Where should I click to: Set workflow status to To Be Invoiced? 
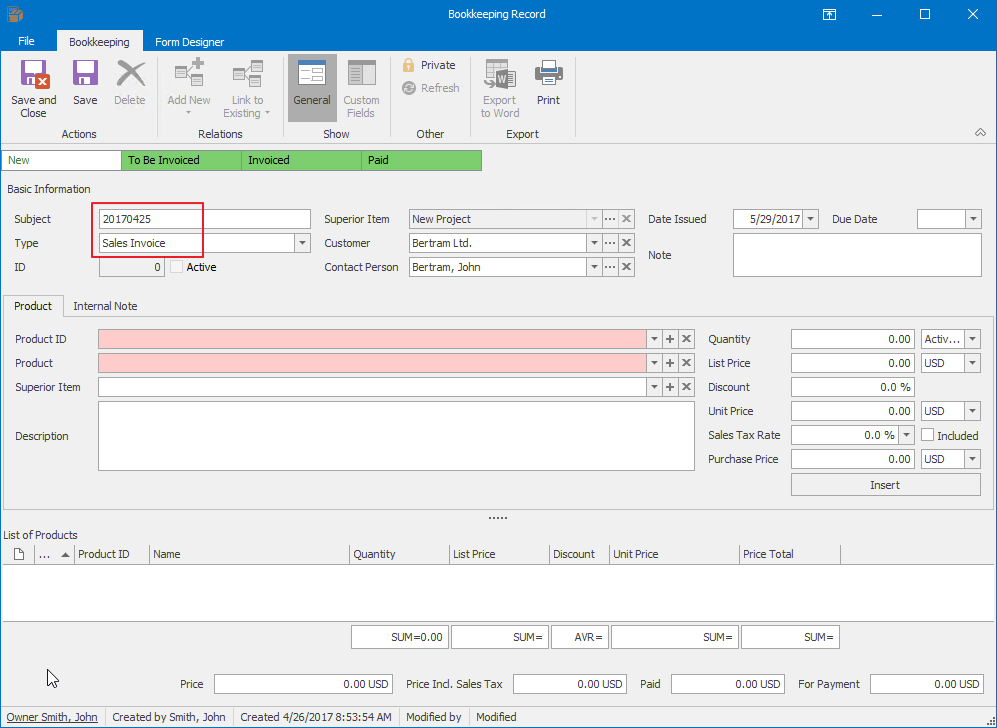pyautogui.click(x=181, y=160)
